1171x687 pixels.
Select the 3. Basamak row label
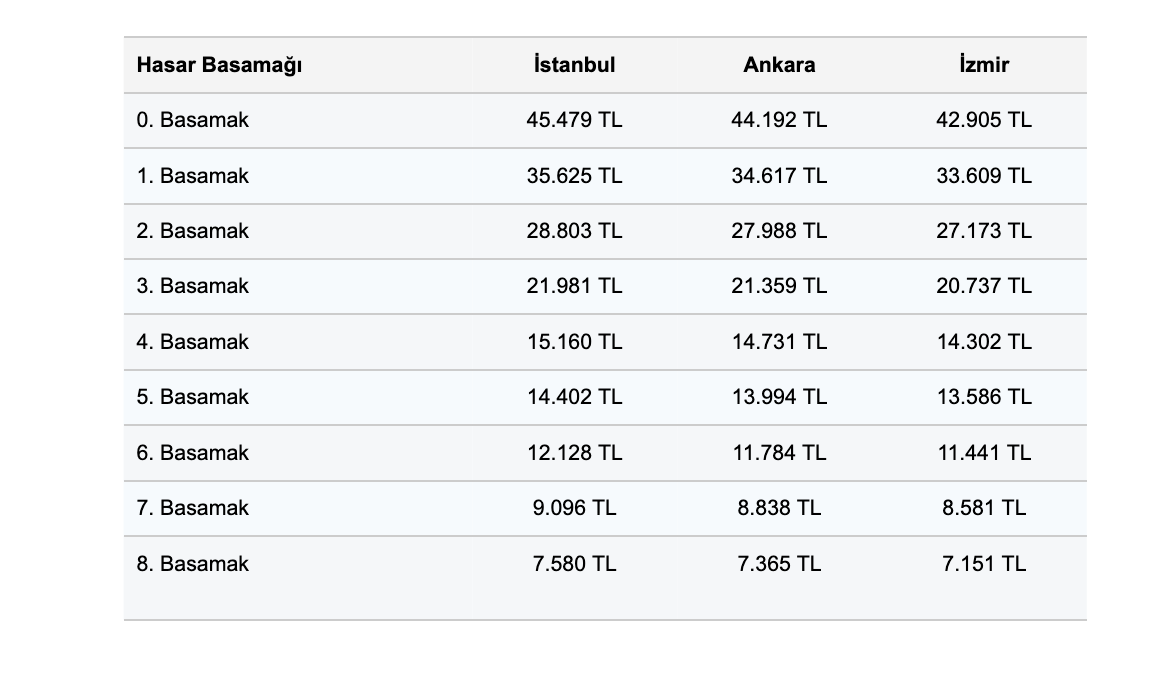pos(193,287)
